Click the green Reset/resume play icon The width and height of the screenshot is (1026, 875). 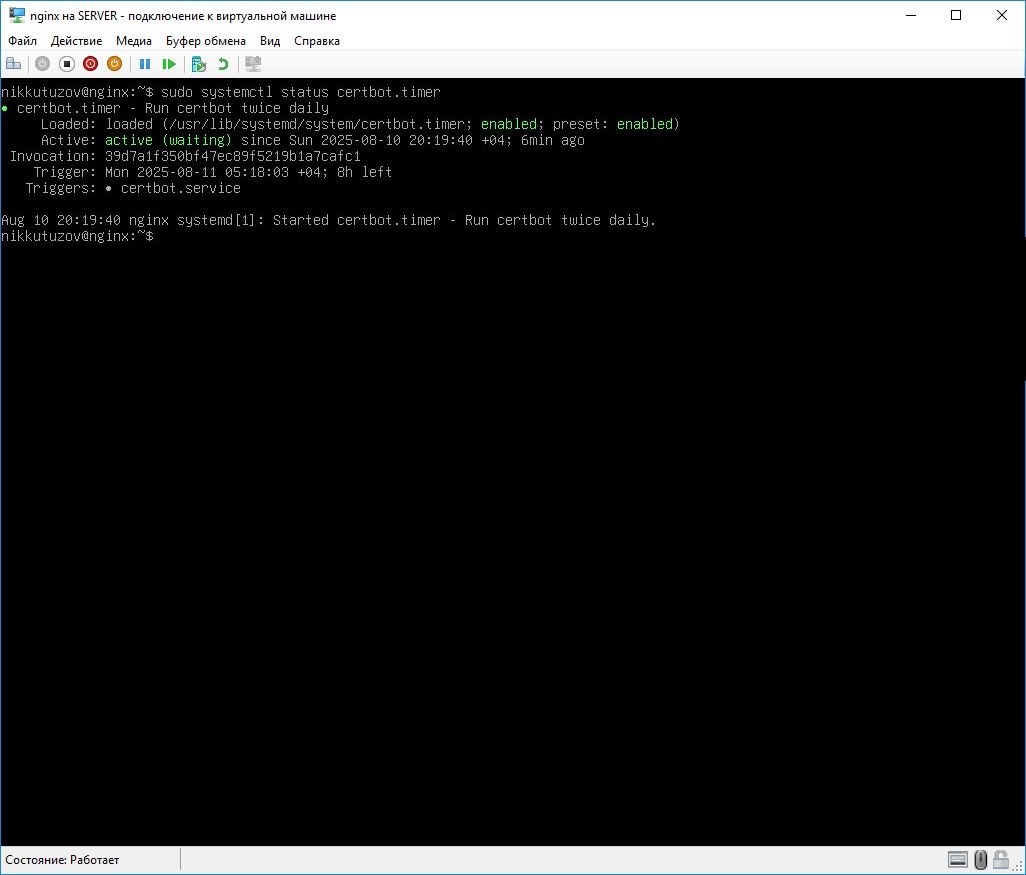(x=169, y=64)
